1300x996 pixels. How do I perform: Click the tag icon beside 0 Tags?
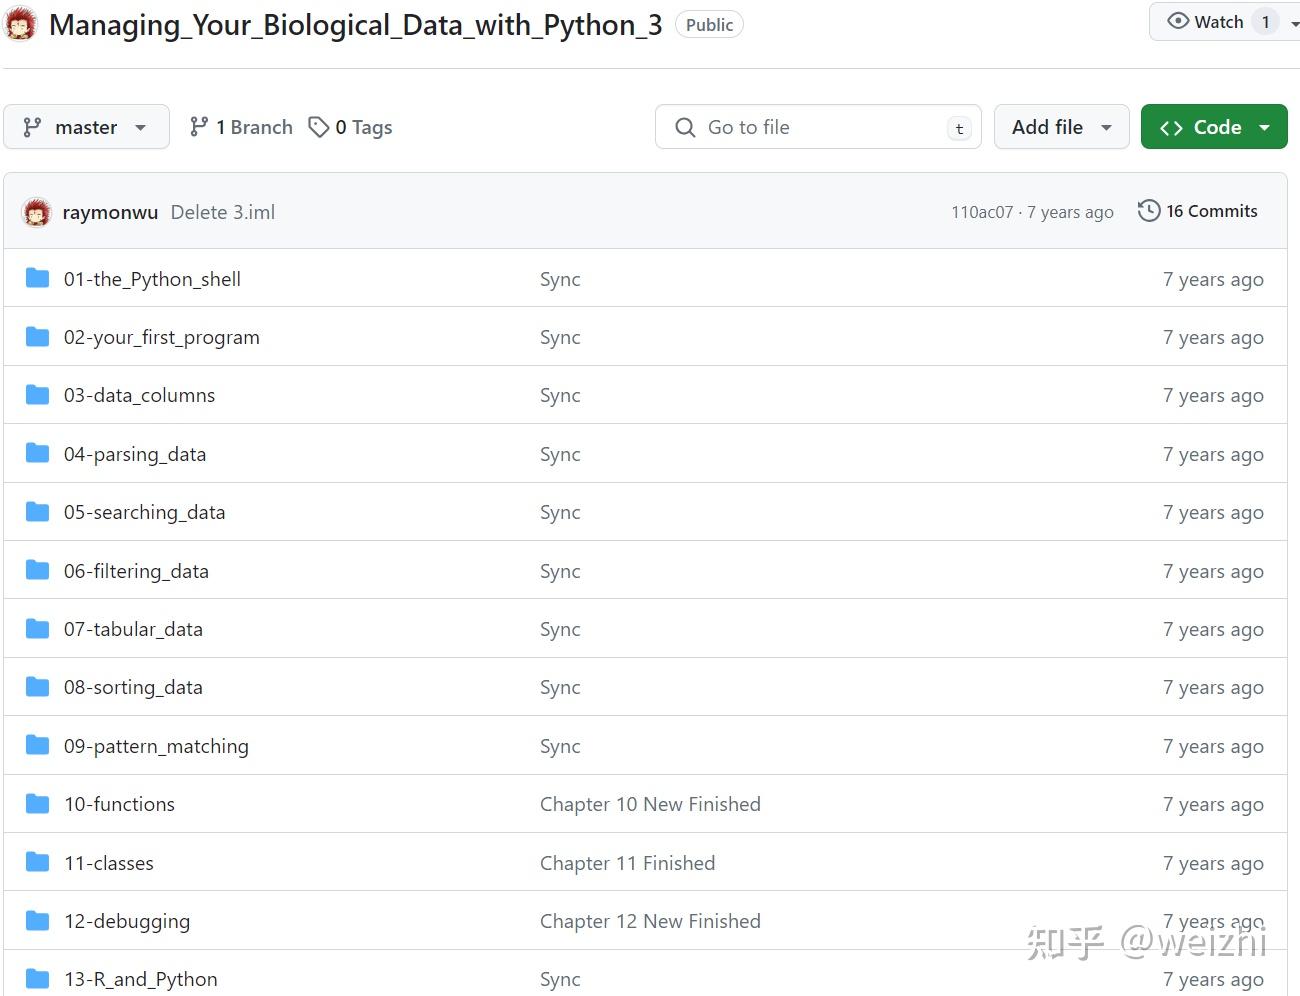point(319,127)
